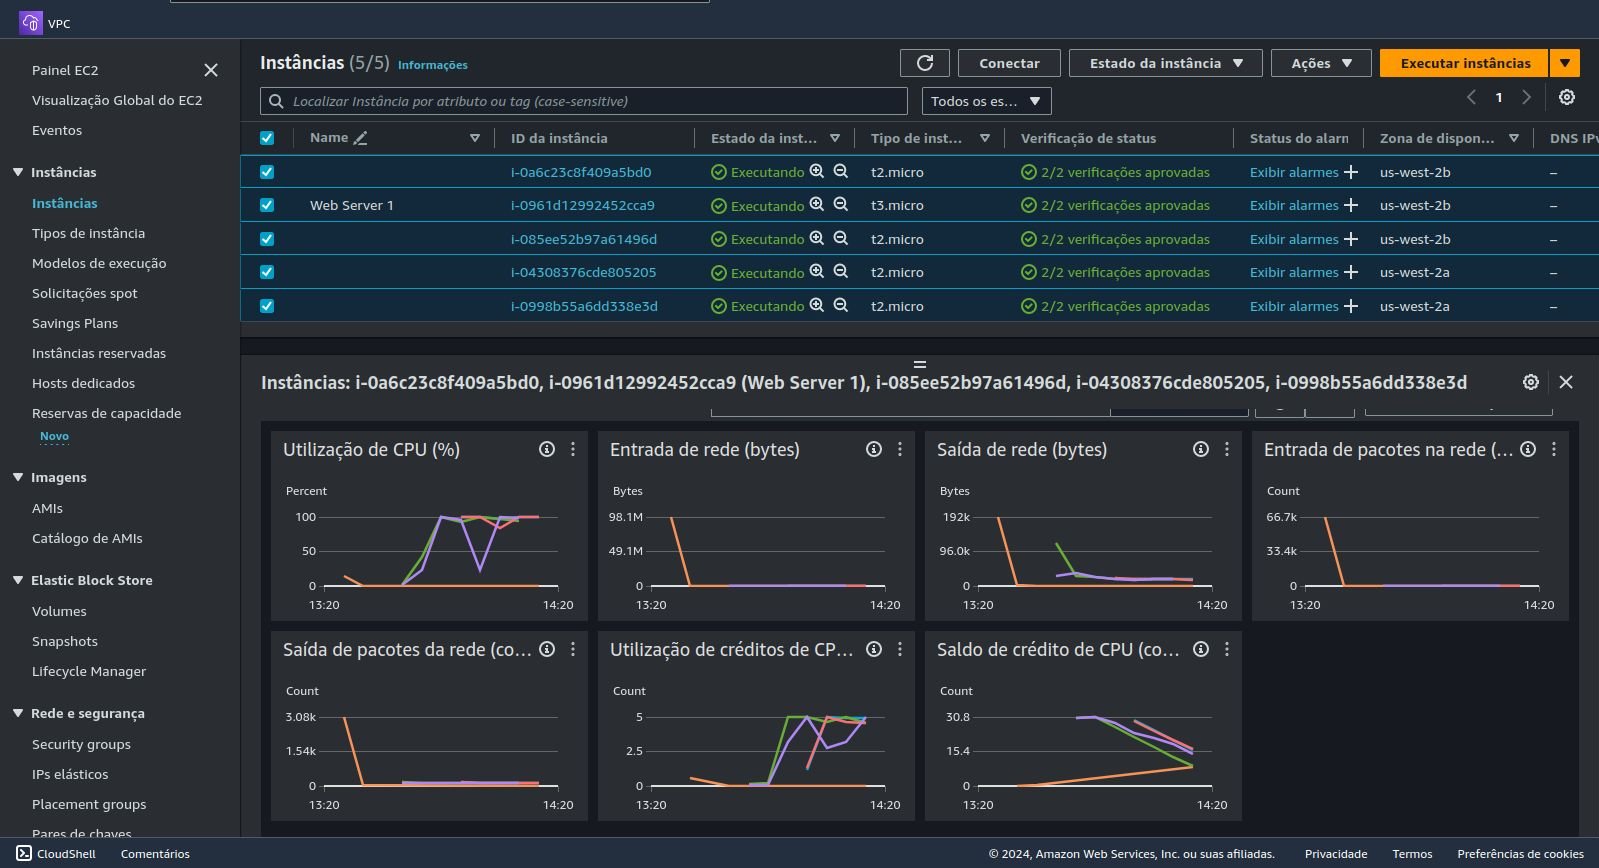Screen dimensions: 1599x868
Task: Zoom in filter for instance i-0a6c23c8f409a5bd0 state
Action: [x=817, y=172]
